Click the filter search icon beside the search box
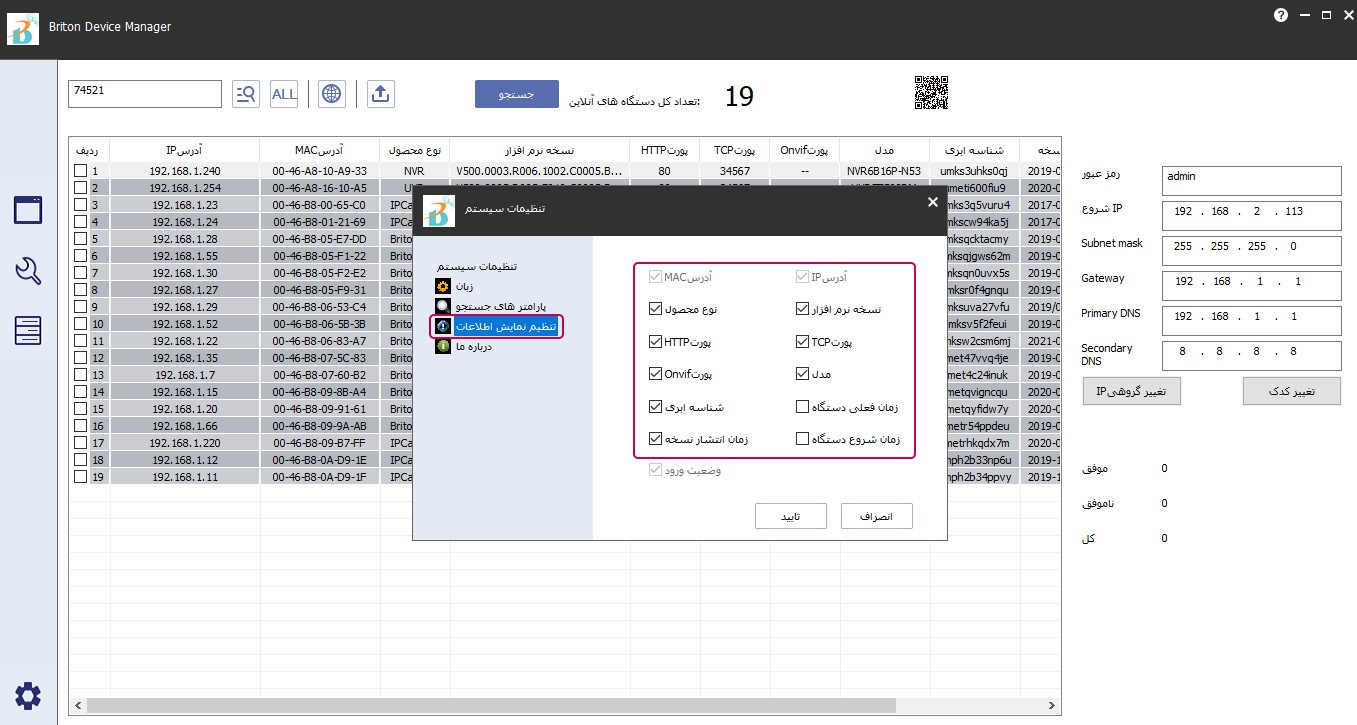The width and height of the screenshot is (1357, 725). coord(245,94)
